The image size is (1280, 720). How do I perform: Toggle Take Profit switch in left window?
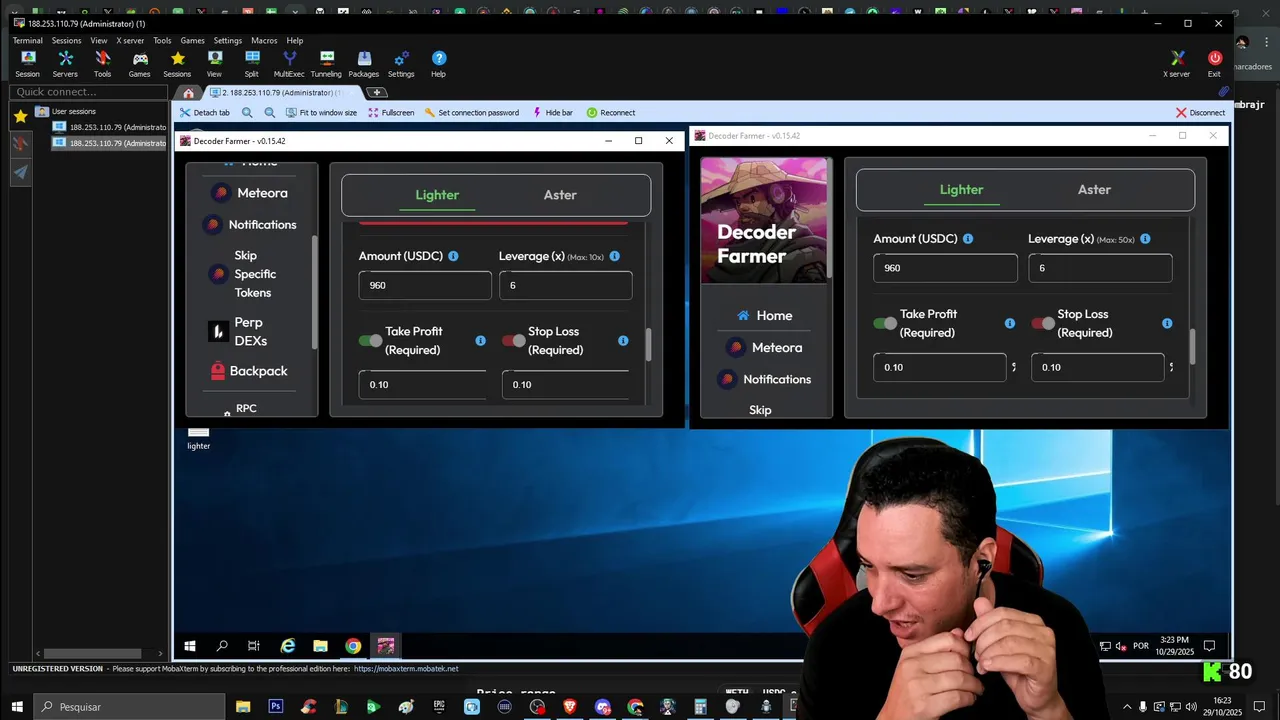pos(370,340)
